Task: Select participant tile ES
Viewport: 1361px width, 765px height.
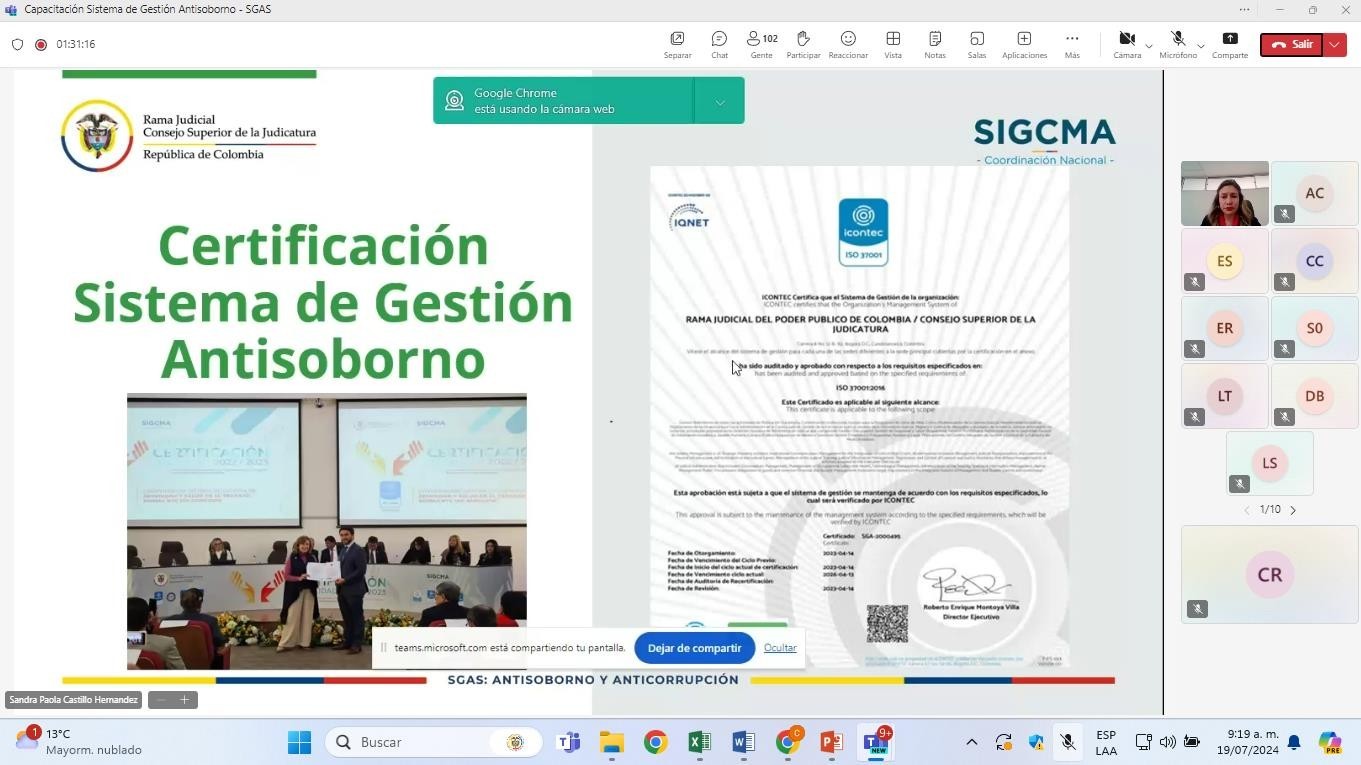Action: click(1224, 261)
